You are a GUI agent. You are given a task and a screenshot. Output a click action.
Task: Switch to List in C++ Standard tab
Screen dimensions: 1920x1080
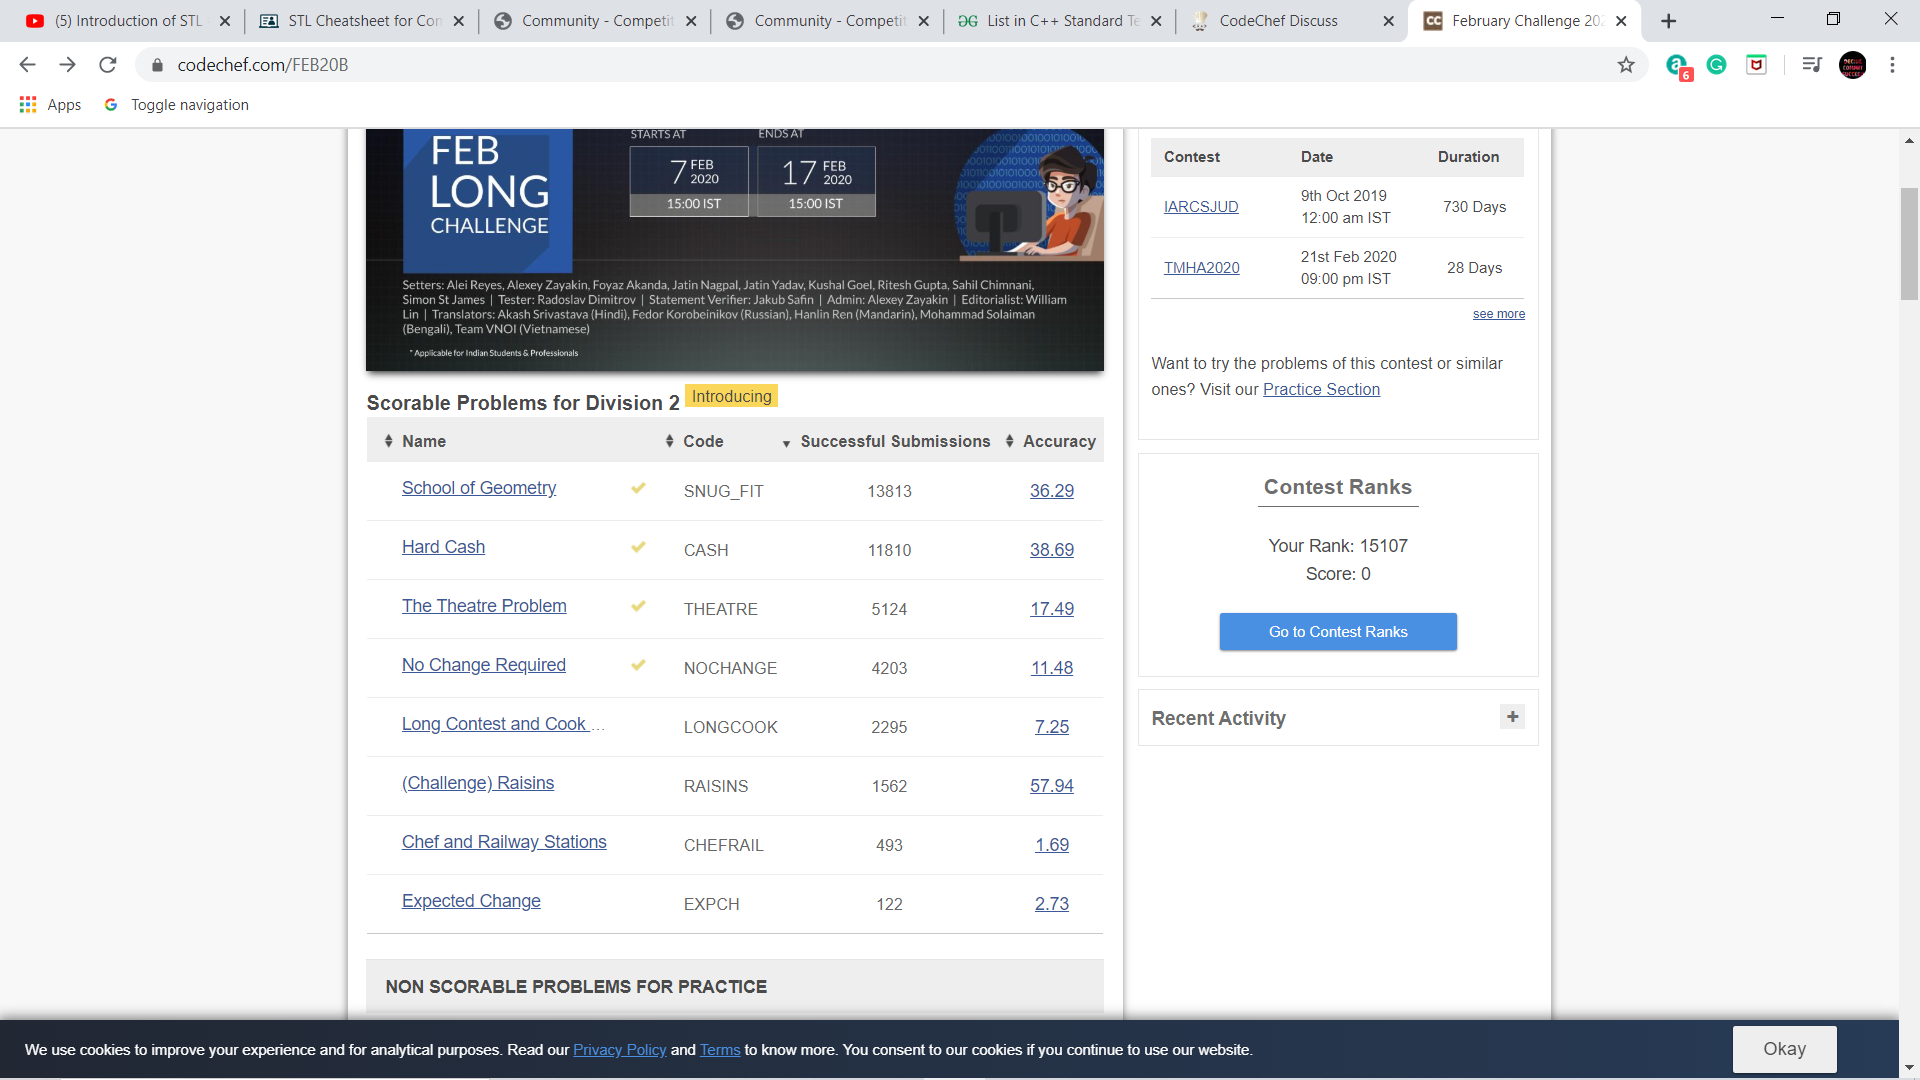pos(1062,21)
